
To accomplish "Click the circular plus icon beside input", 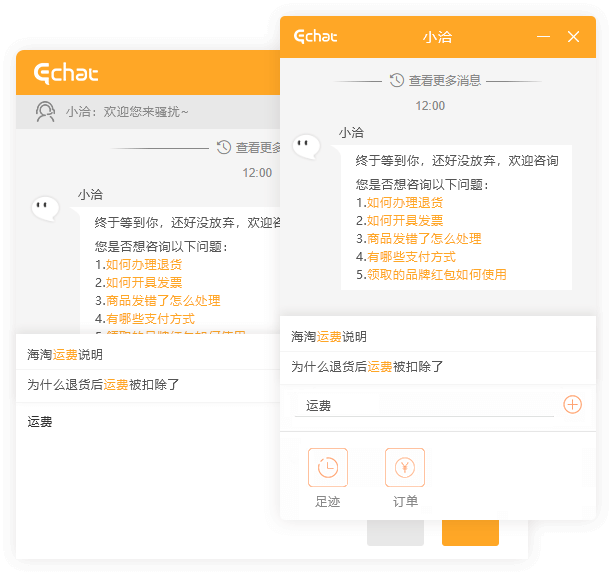I will [x=573, y=405].
